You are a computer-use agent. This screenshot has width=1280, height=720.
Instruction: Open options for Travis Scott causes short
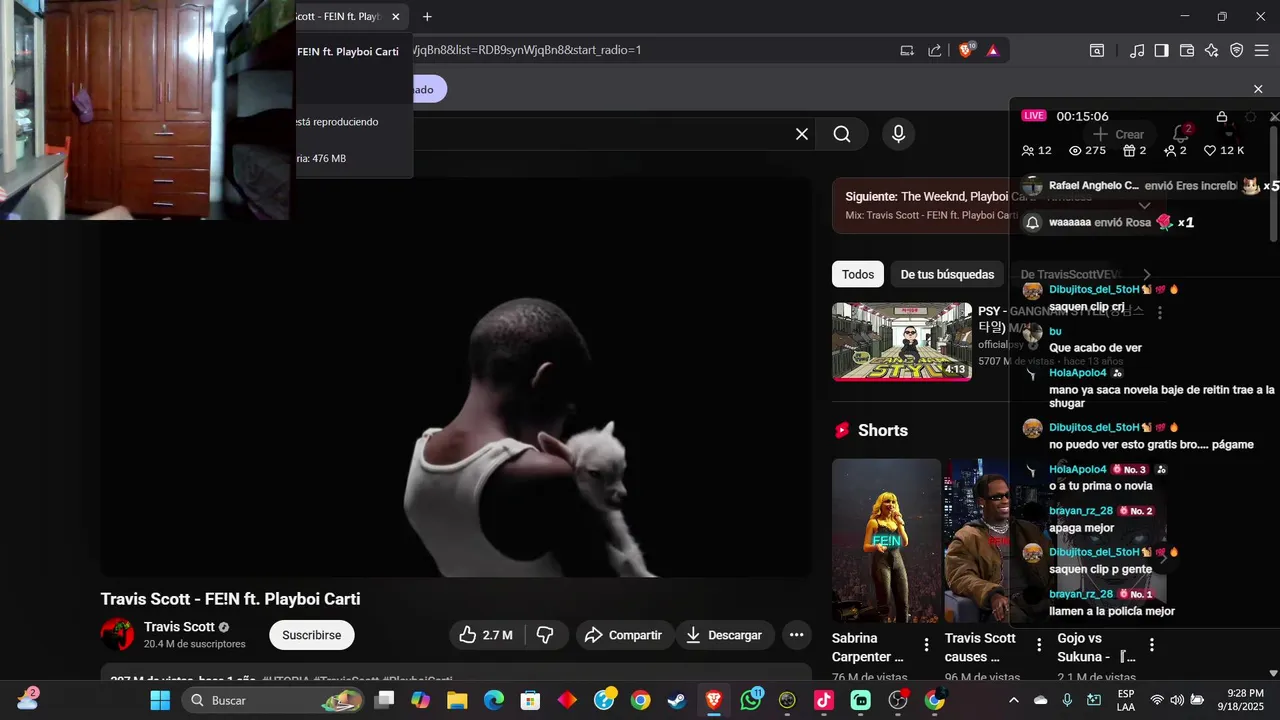[1039, 645]
